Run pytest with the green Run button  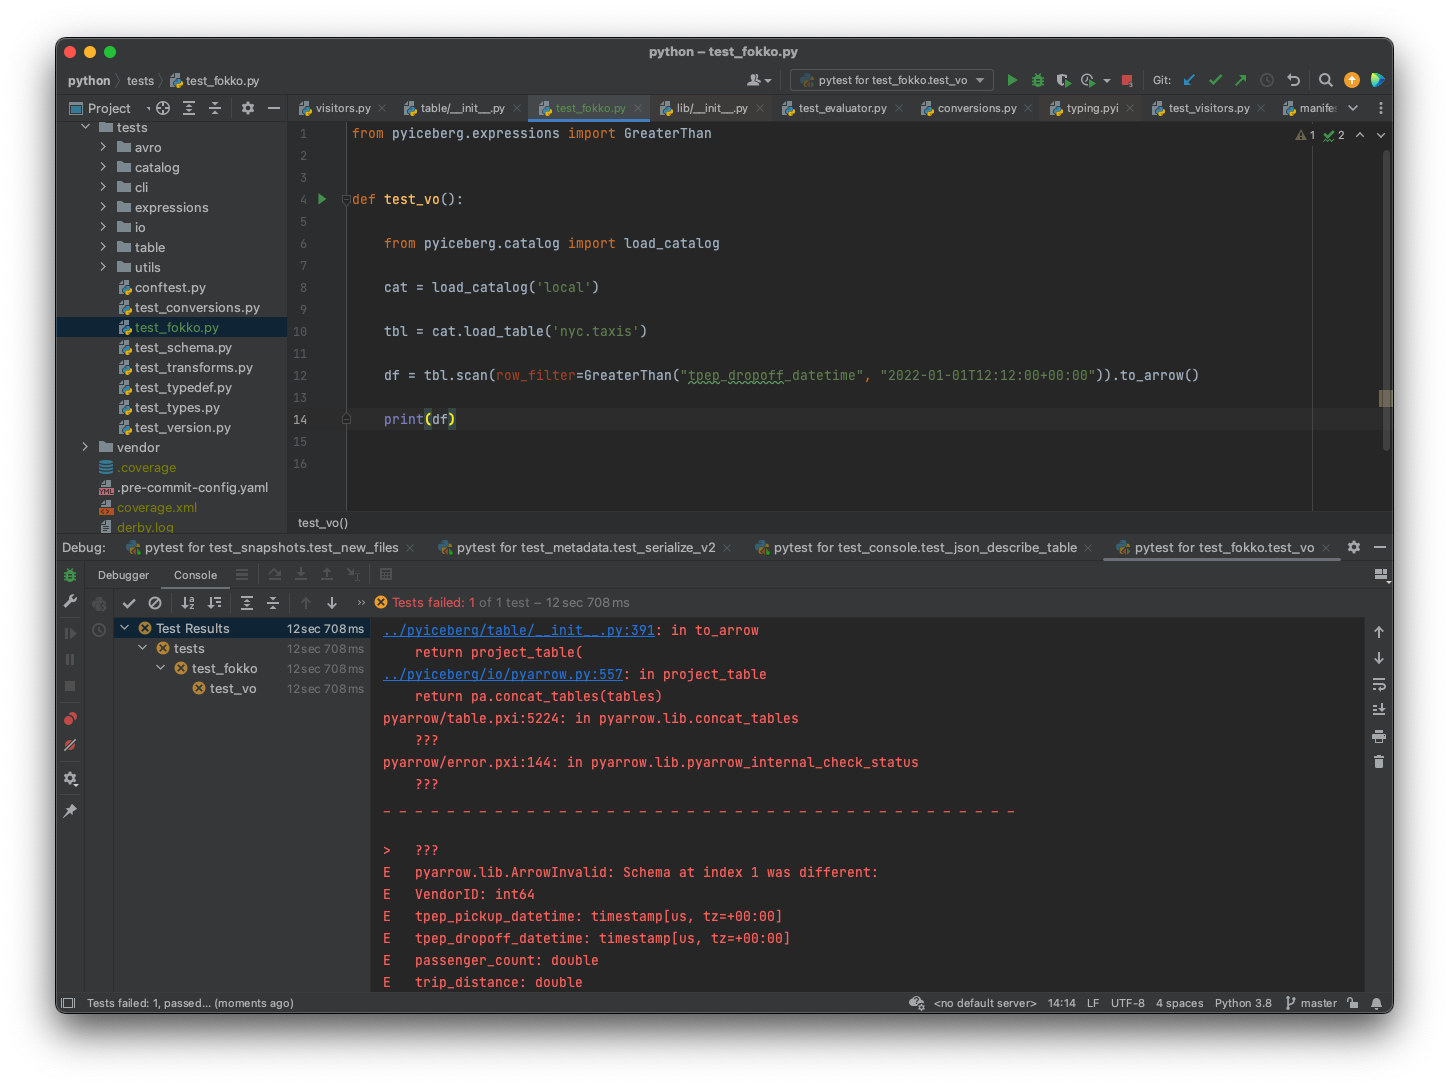[x=1012, y=80]
